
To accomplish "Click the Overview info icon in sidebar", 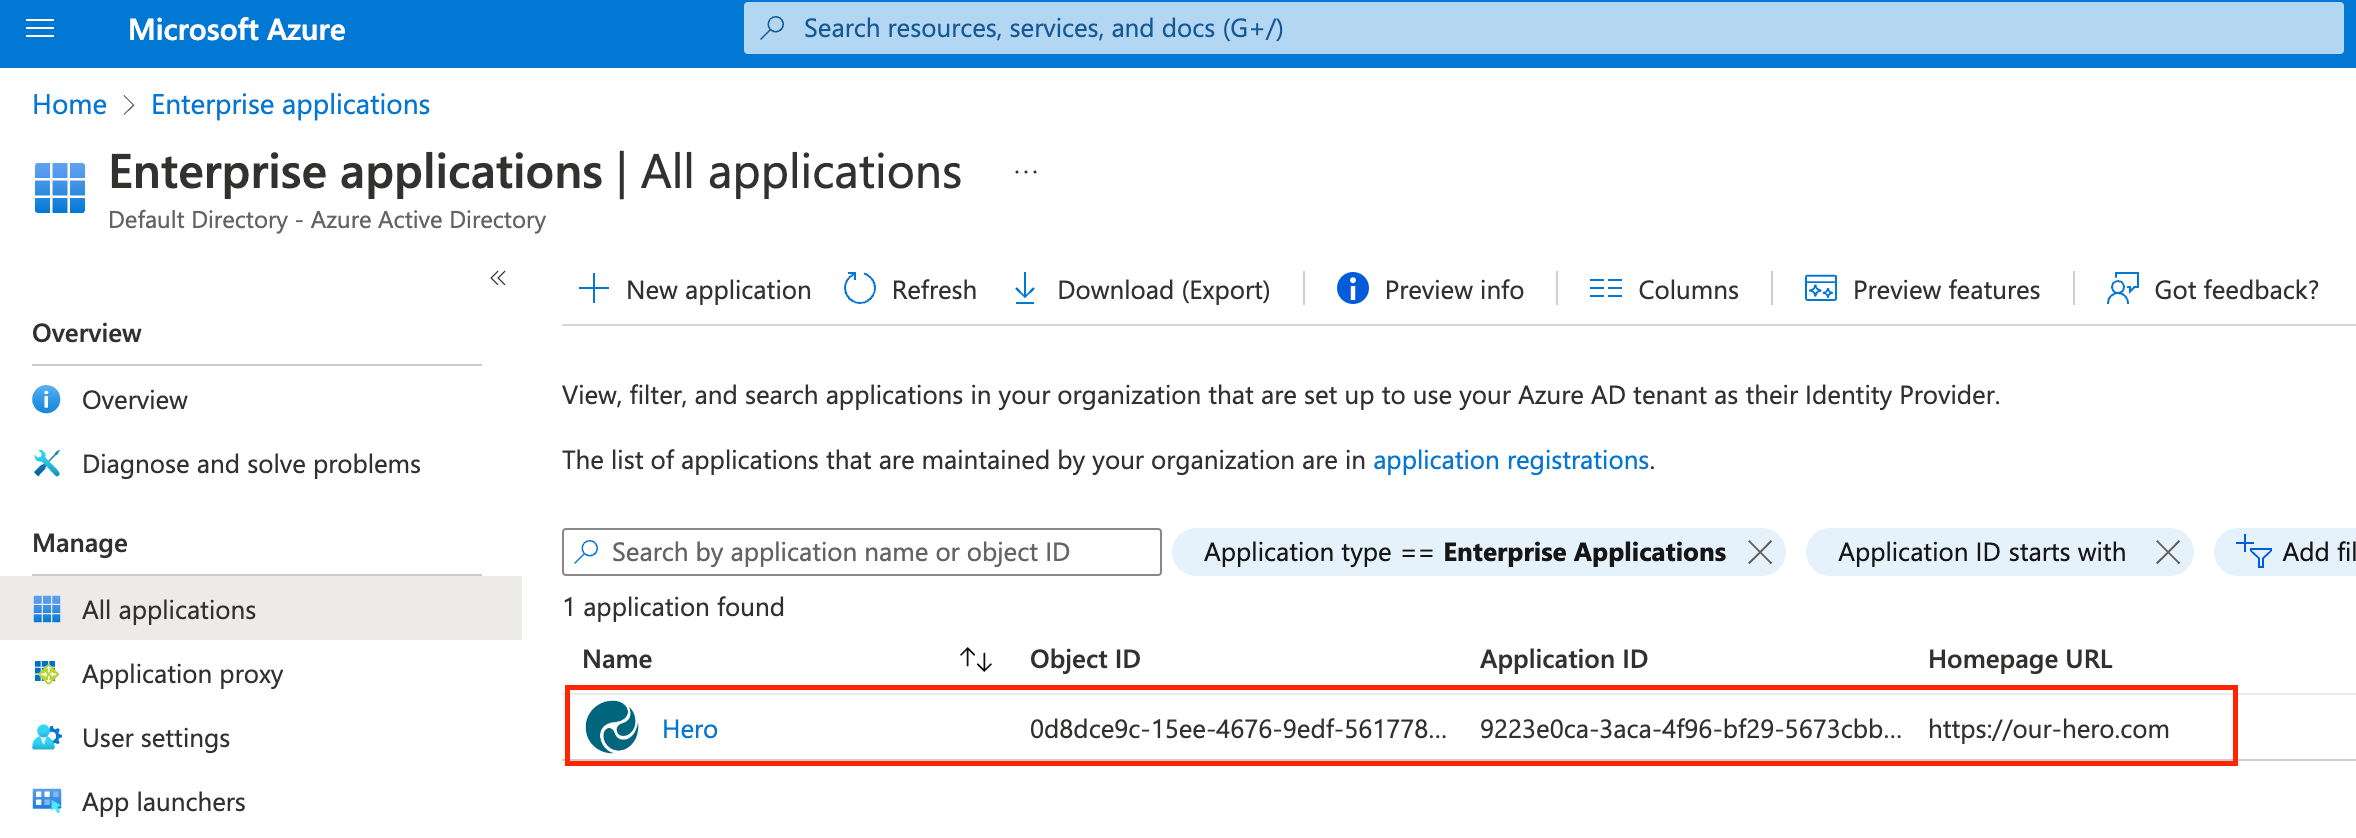I will pyautogui.click(x=47, y=399).
